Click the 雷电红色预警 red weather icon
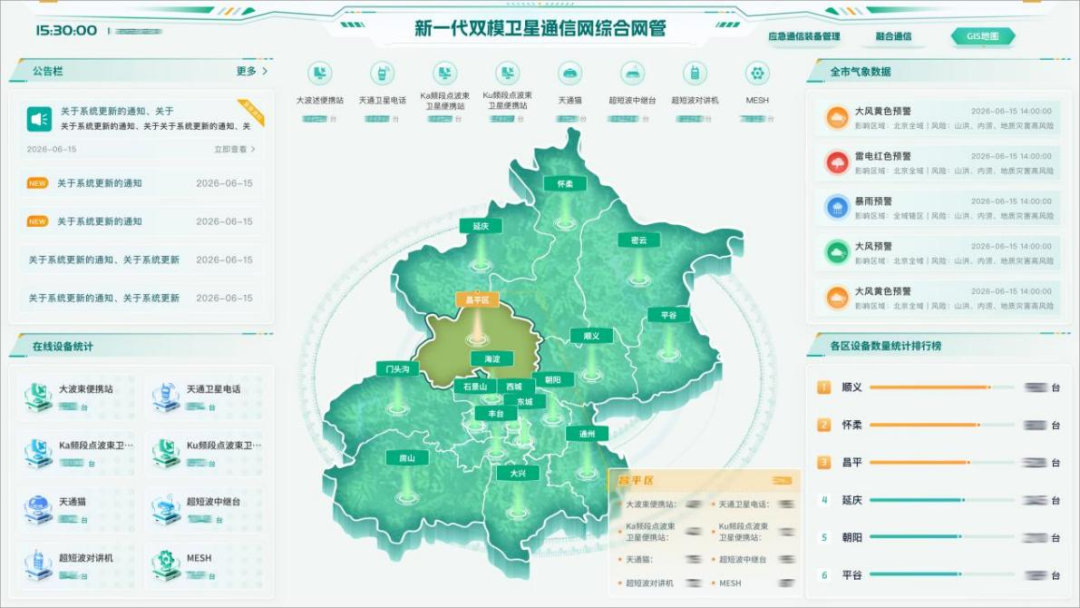Screen dimensions: 1080x608 [838, 163]
